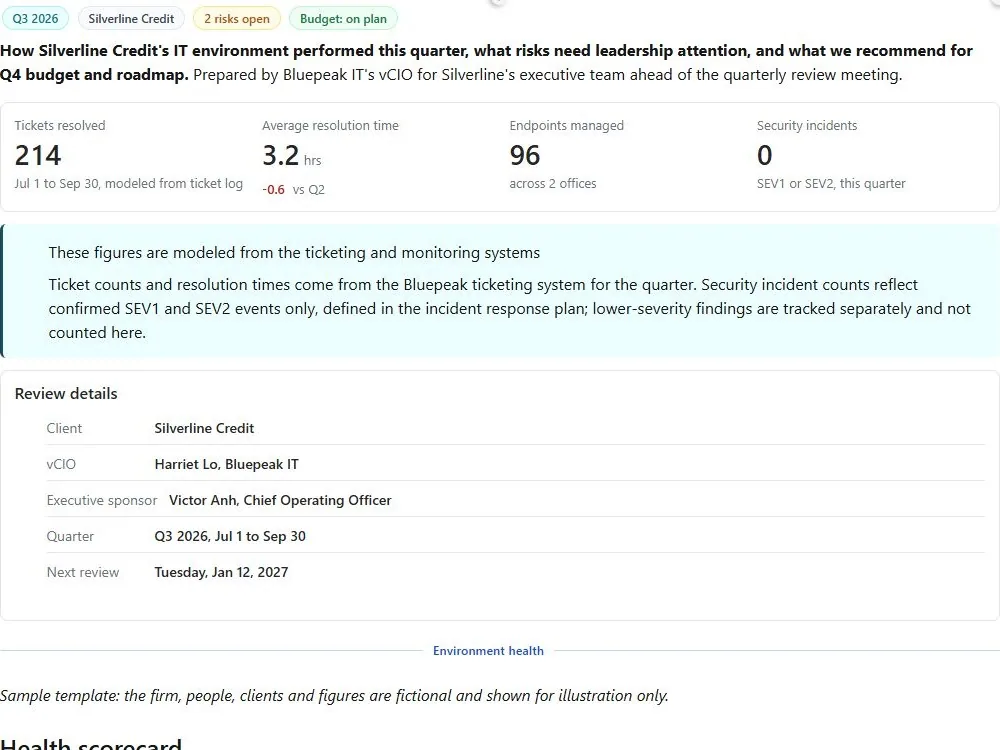Screen dimensions: 1000x750
Task: Click the Endpoints managed label
Action: click(566, 126)
